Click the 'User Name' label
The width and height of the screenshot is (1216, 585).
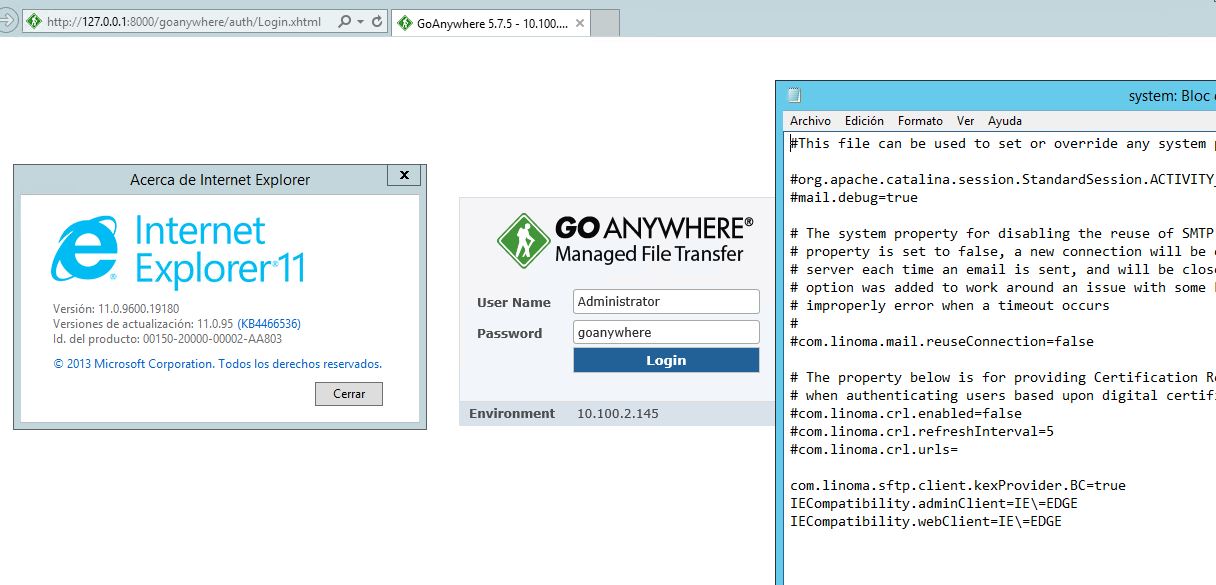(514, 303)
